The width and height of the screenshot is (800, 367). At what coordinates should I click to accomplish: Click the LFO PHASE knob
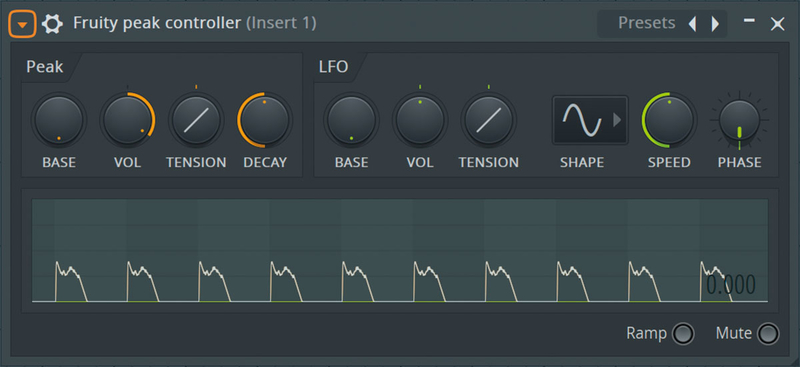[x=739, y=119]
